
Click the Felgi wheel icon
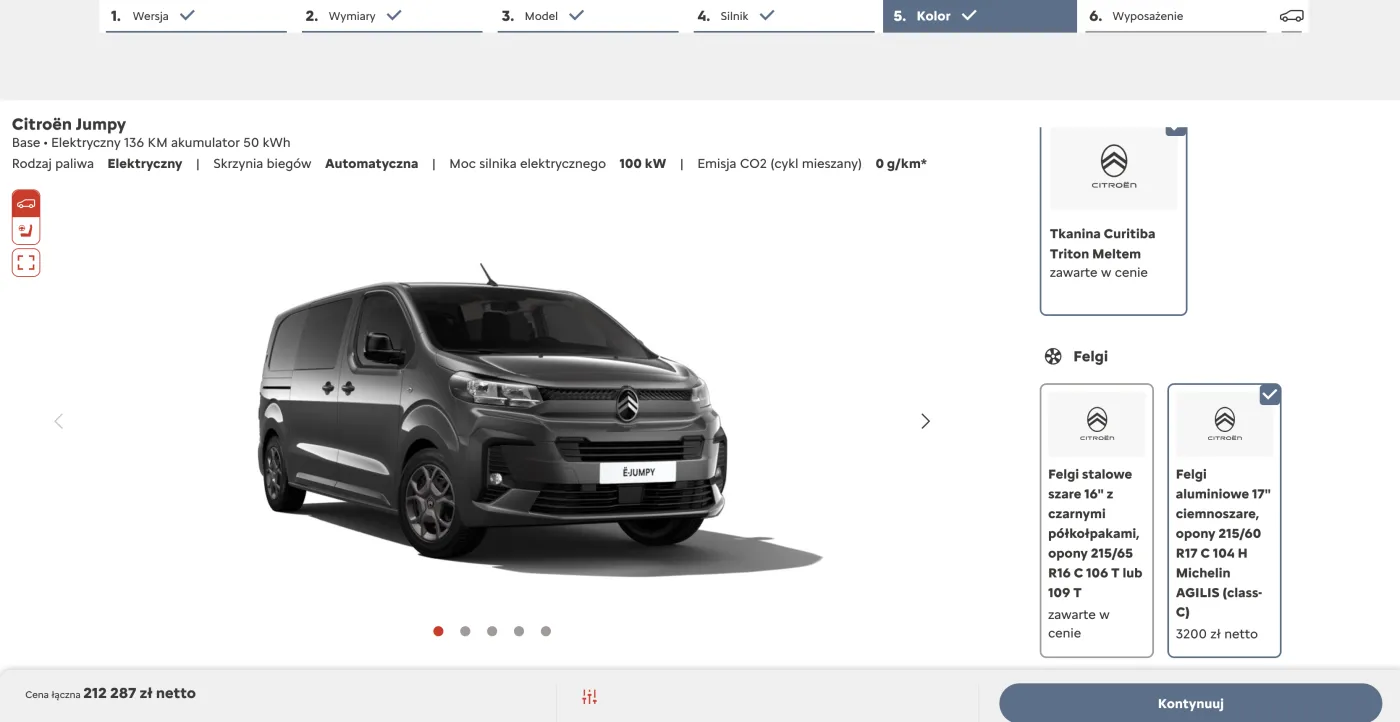click(1053, 356)
